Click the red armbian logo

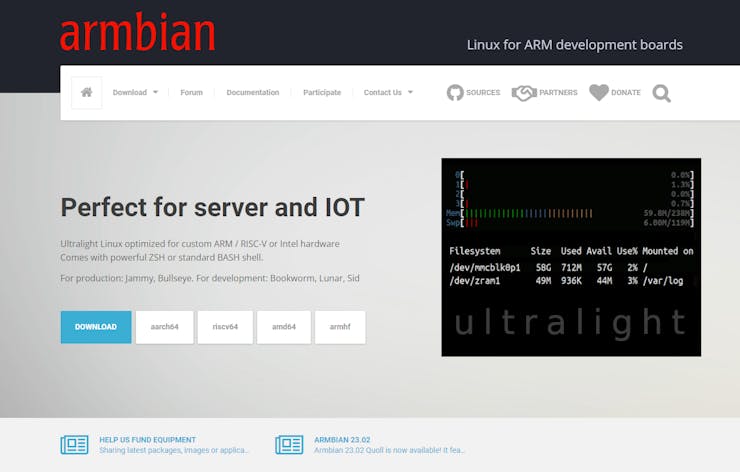click(x=137, y=32)
